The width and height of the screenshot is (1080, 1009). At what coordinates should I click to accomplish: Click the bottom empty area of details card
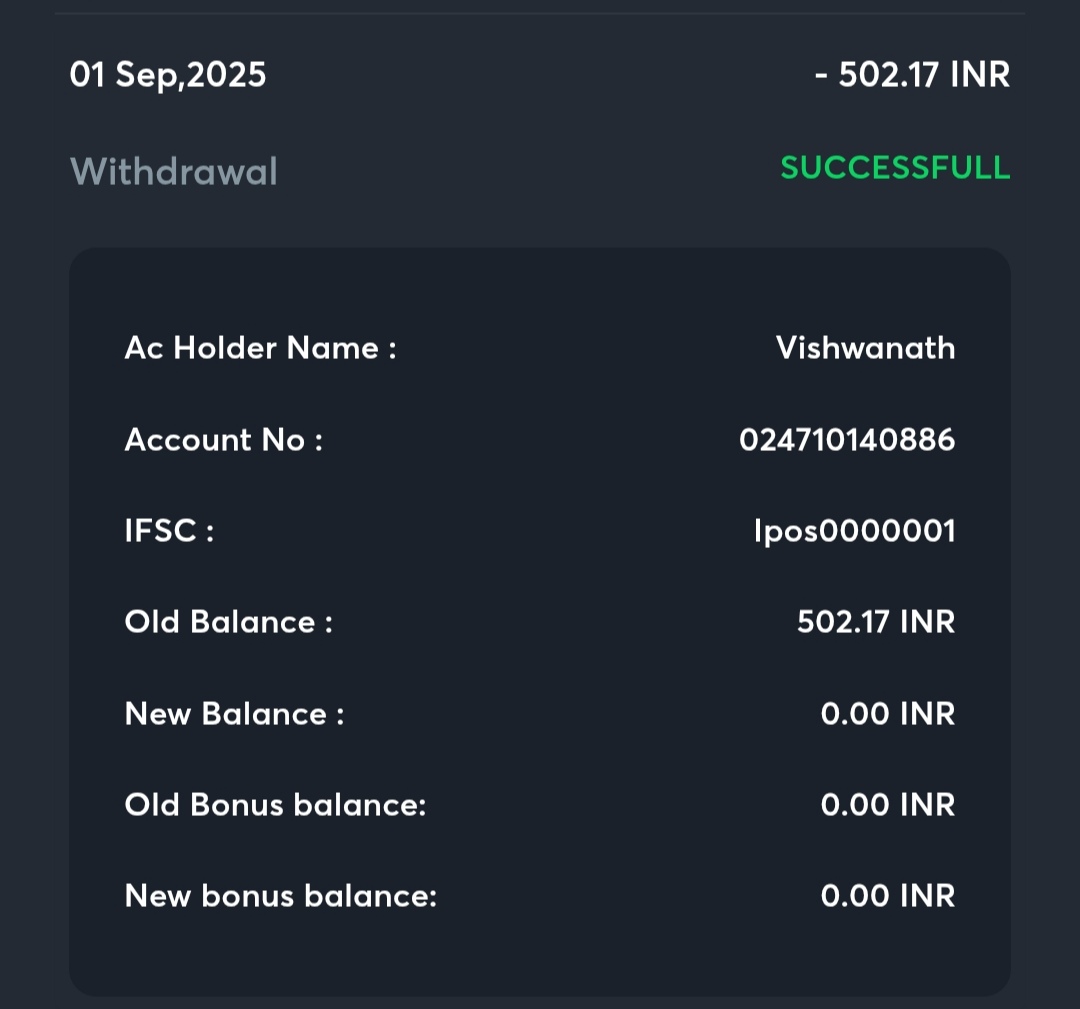(540, 958)
